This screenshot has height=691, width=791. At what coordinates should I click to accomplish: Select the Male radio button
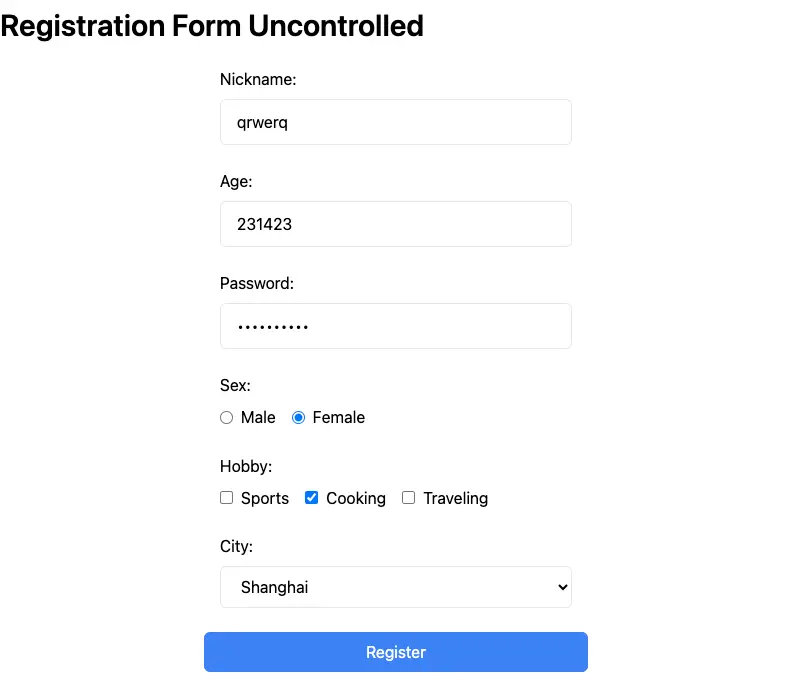point(226,418)
